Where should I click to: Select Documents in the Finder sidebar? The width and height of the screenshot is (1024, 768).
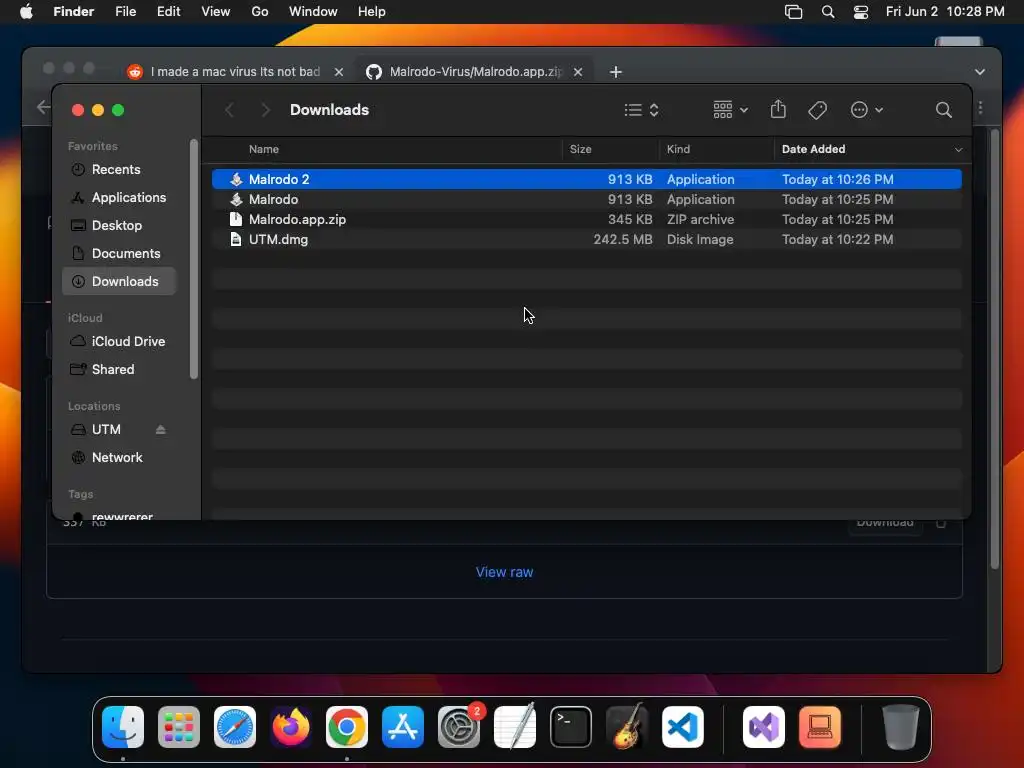(119, 253)
